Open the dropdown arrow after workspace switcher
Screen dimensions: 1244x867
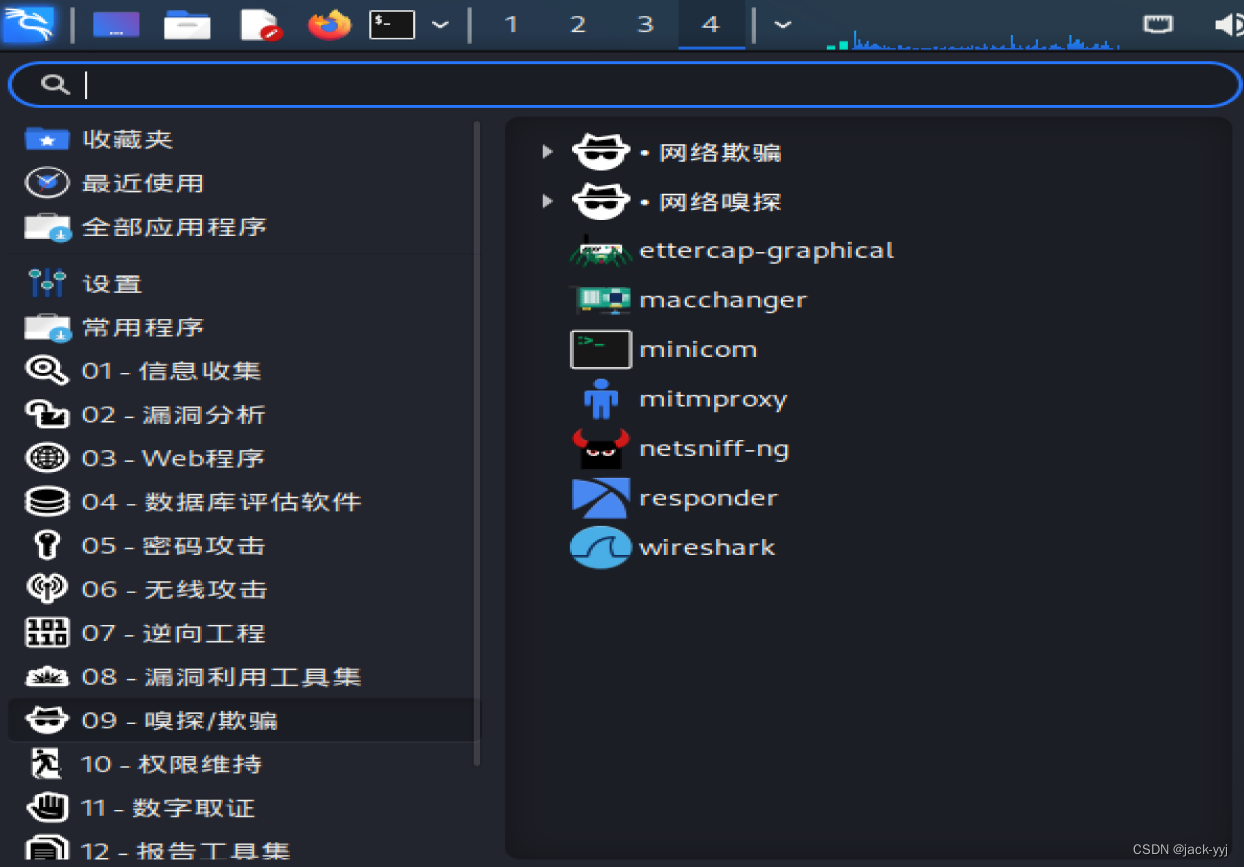783,25
